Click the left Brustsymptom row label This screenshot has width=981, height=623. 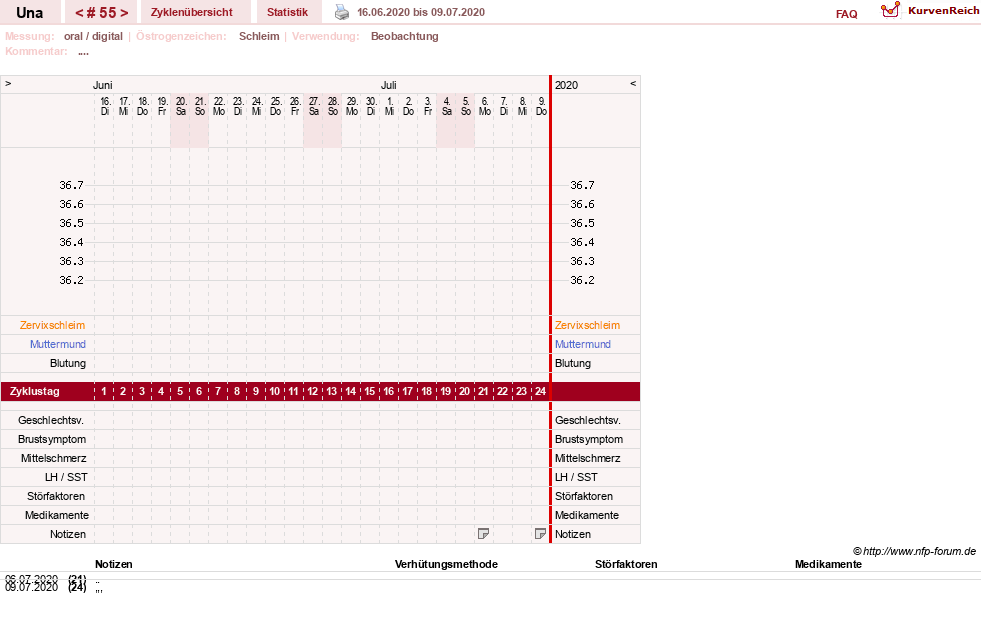[52, 439]
